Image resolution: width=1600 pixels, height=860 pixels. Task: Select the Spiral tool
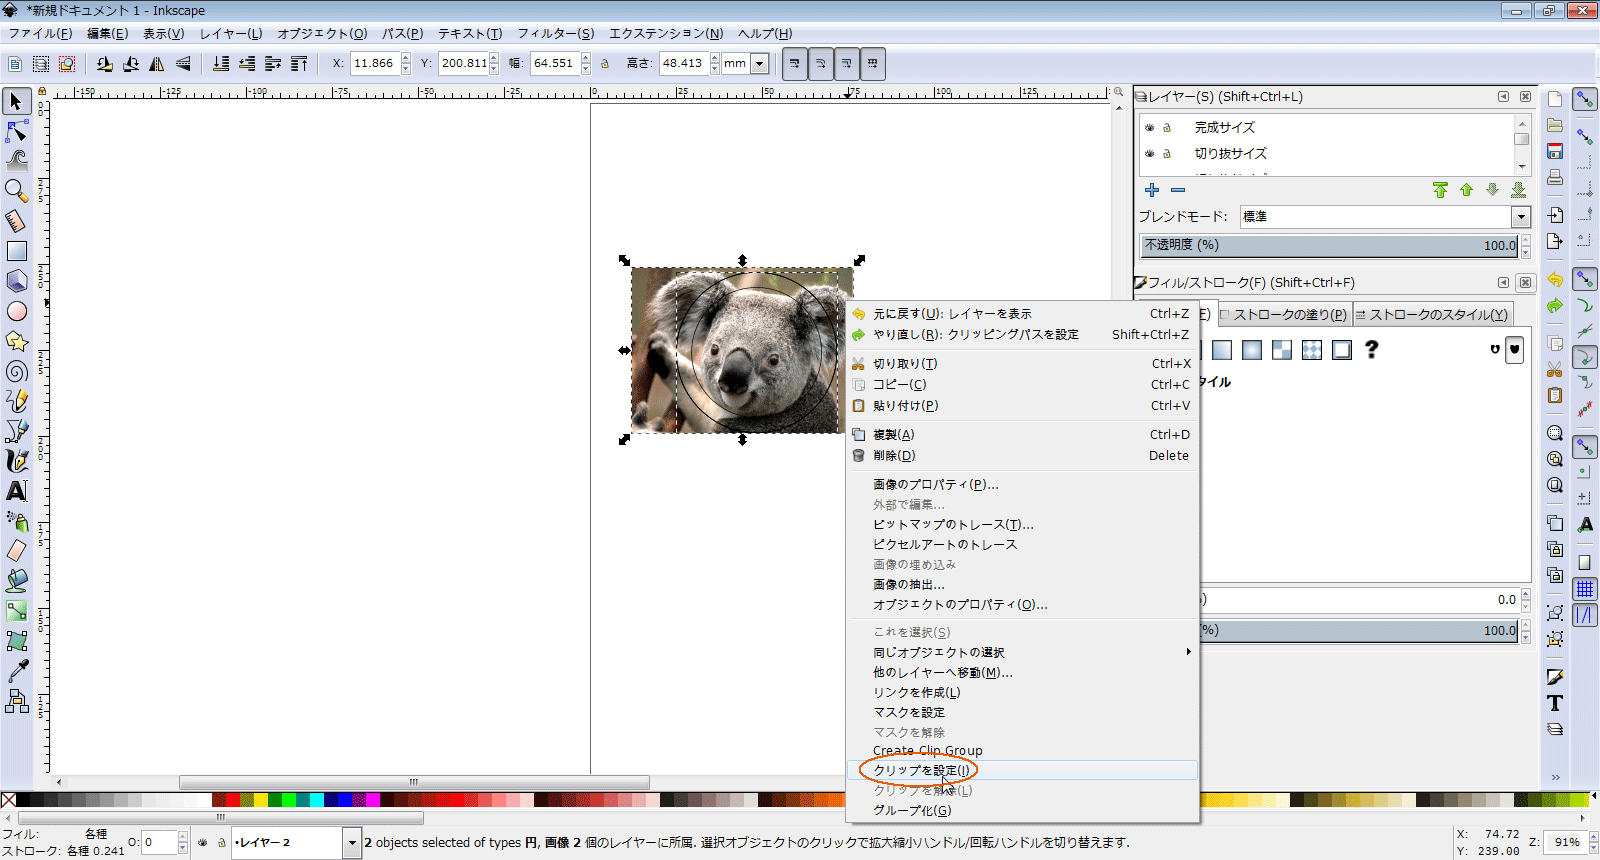17,371
